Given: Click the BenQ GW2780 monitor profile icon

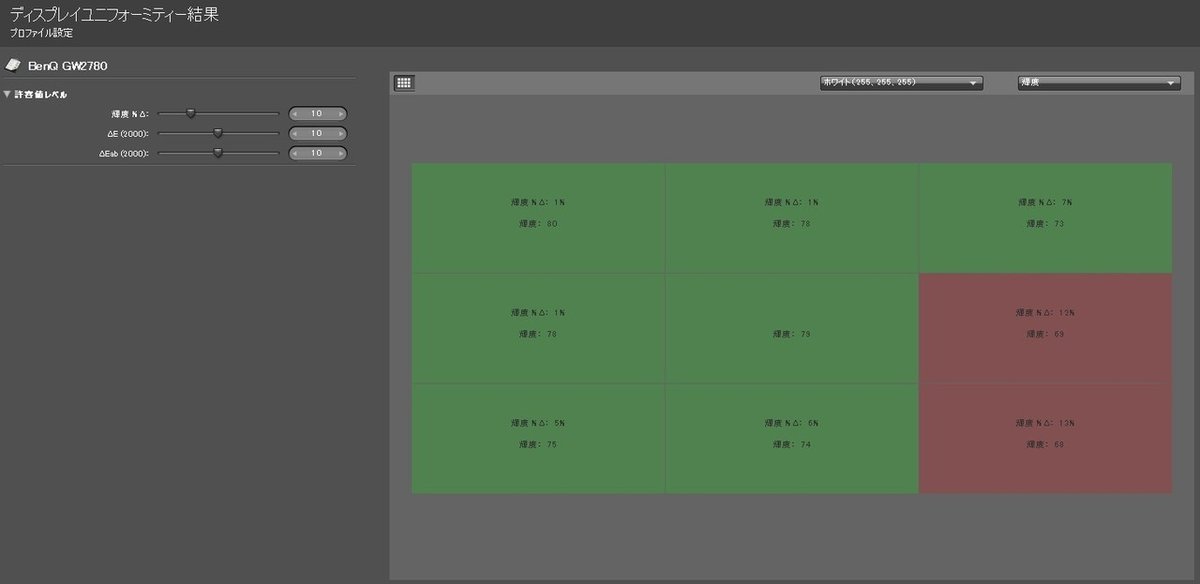Looking at the screenshot, I should tap(13, 66).
